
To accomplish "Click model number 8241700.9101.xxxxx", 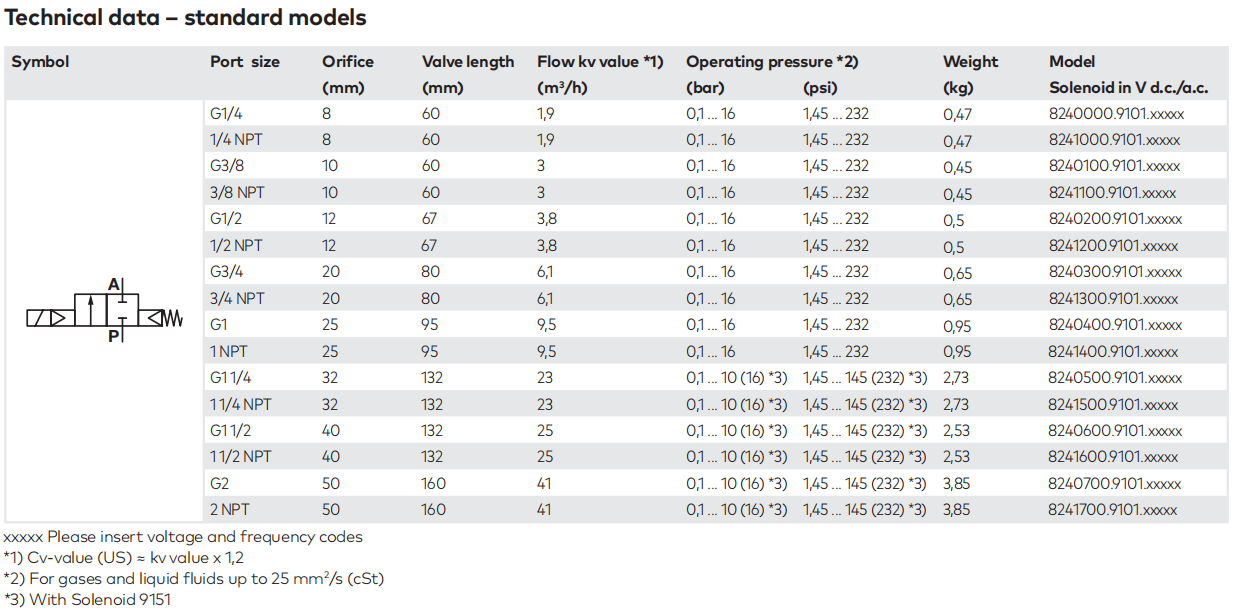I will 1113,510.
